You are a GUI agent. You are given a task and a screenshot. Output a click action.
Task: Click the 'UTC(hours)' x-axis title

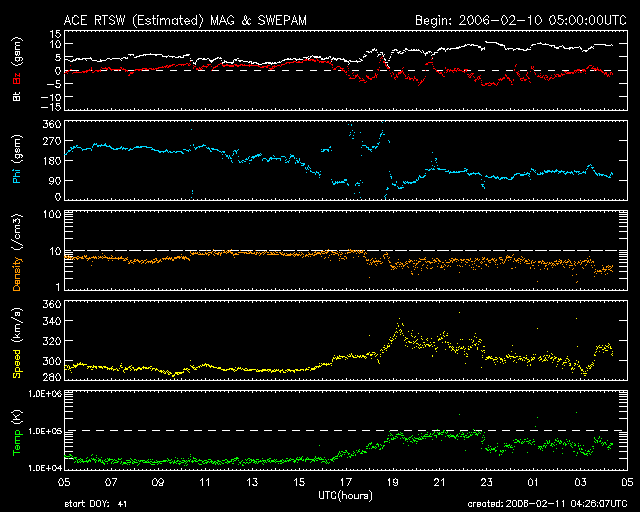click(x=345, y=496)
